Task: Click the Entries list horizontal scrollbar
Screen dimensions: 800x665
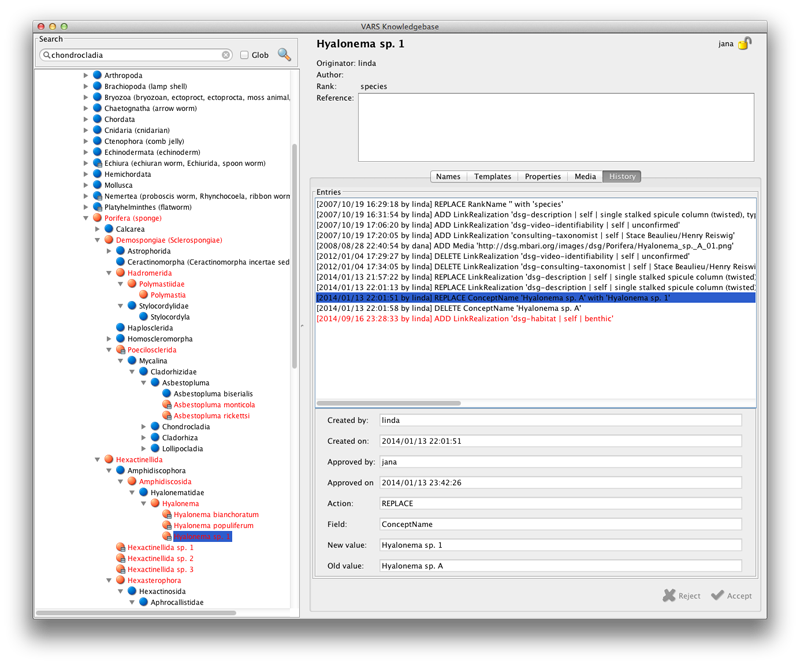Action: pyautogui.click(x=389, y=403)
